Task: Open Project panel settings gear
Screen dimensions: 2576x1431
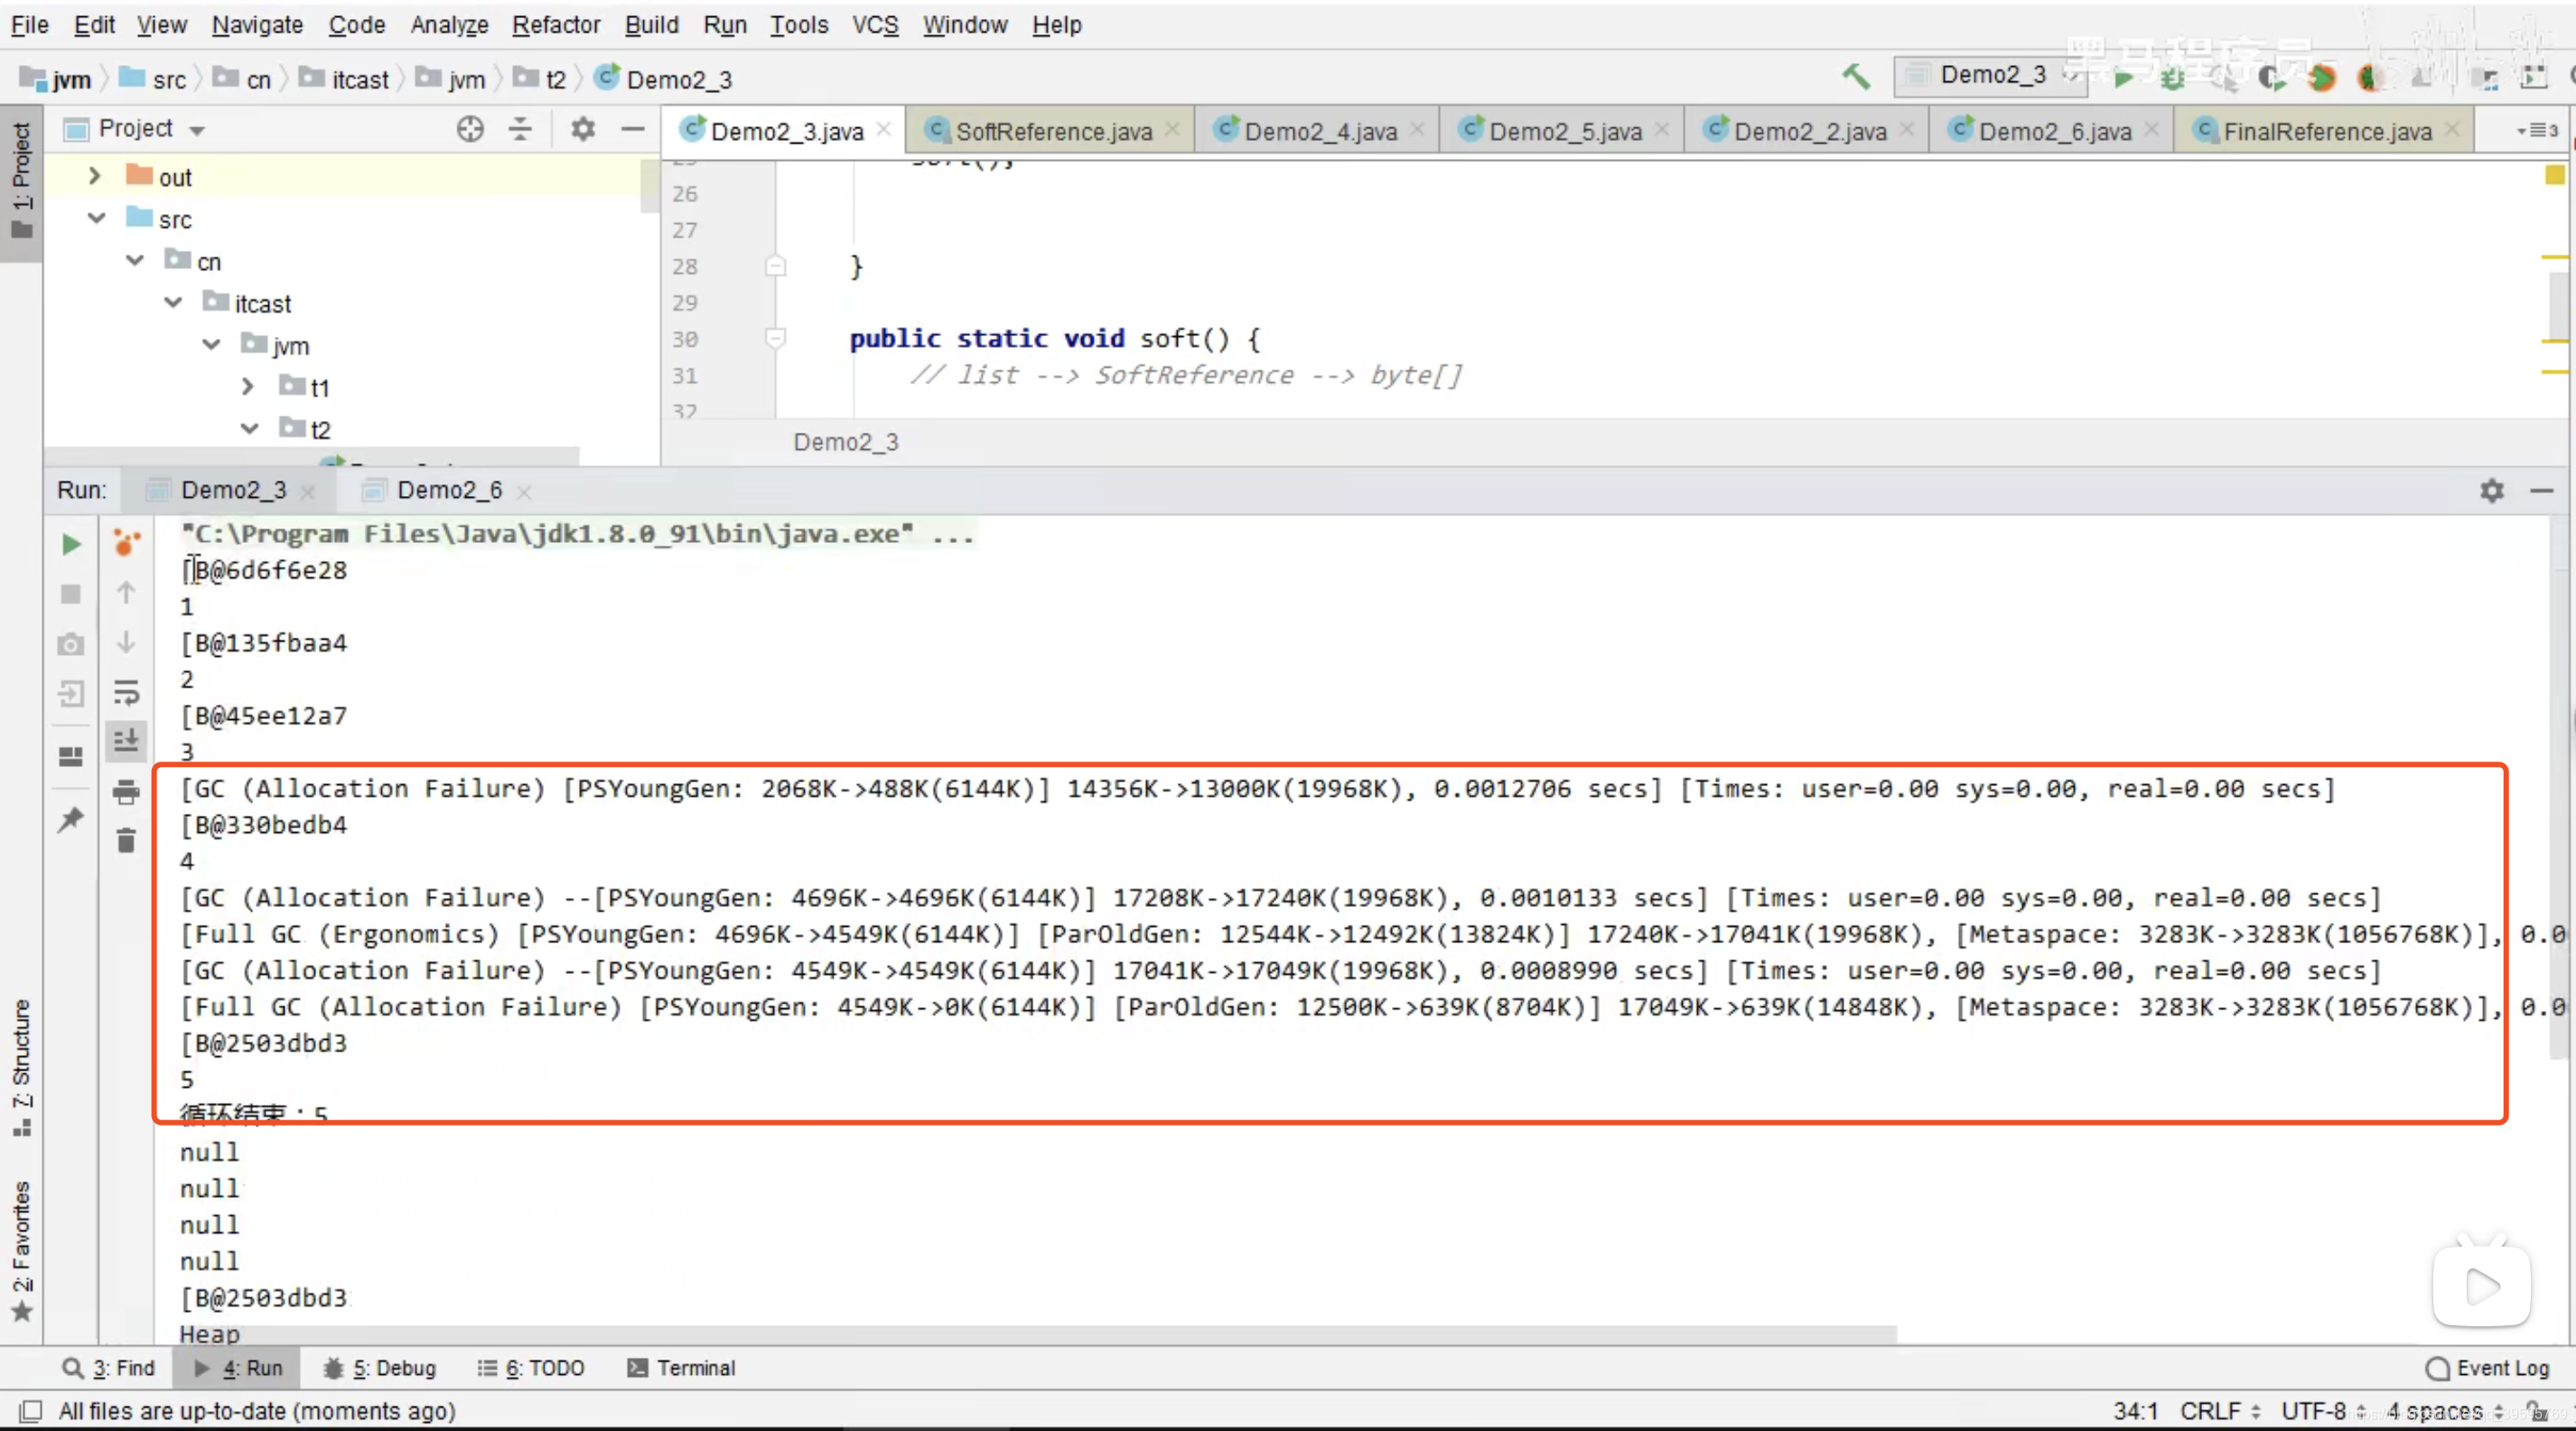Action: [x=583, y=129]
